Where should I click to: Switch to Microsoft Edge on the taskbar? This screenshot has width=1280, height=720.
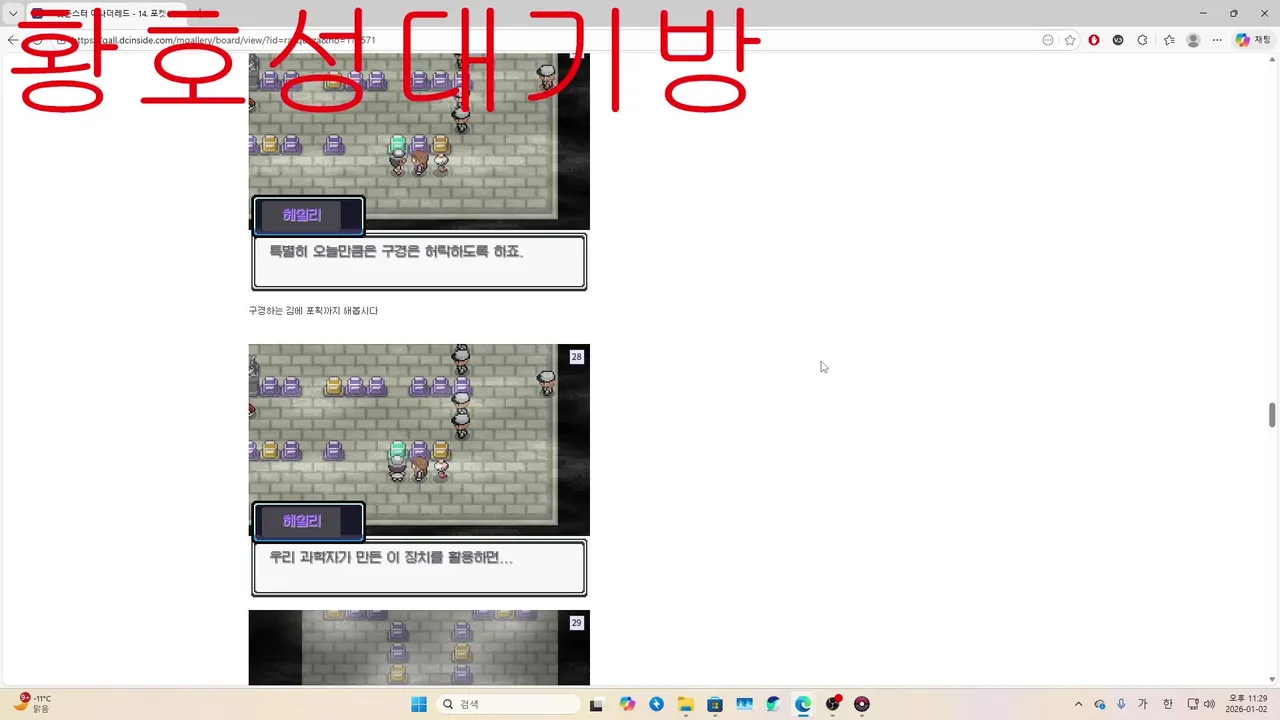[803, 704]
